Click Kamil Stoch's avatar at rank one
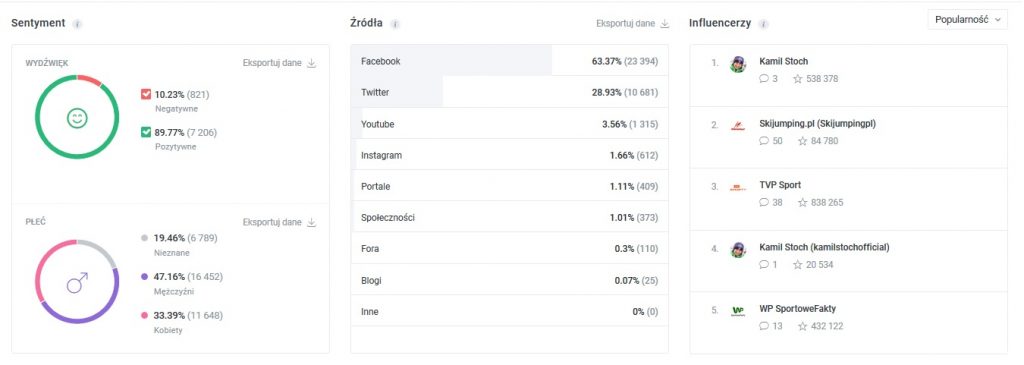1024x365 pixels. click(x=738, y=64)
